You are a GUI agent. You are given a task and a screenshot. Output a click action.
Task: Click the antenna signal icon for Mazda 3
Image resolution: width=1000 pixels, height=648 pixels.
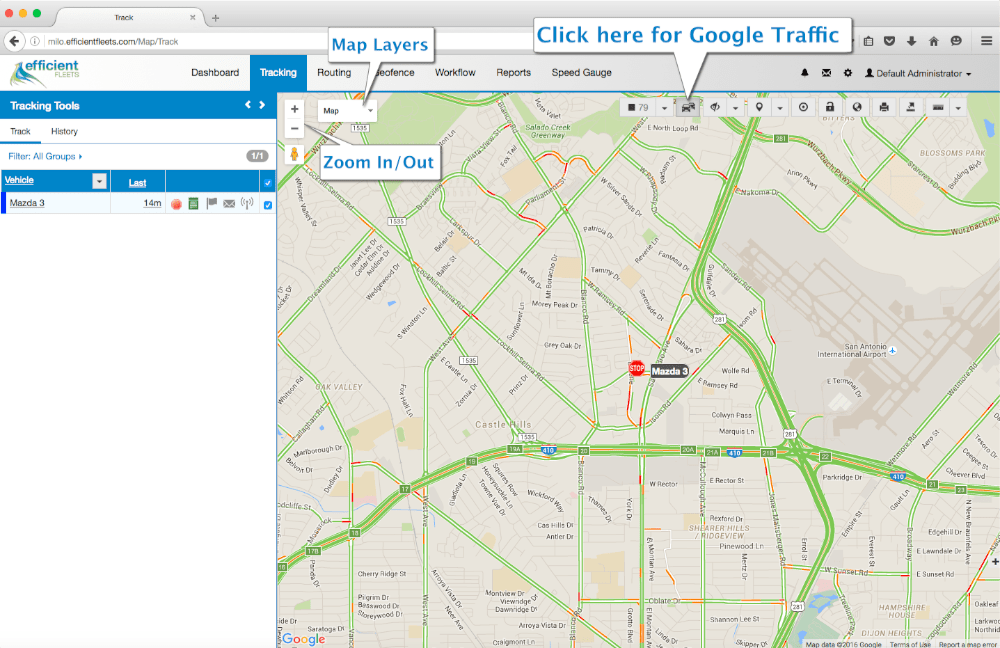coord(247,203)
